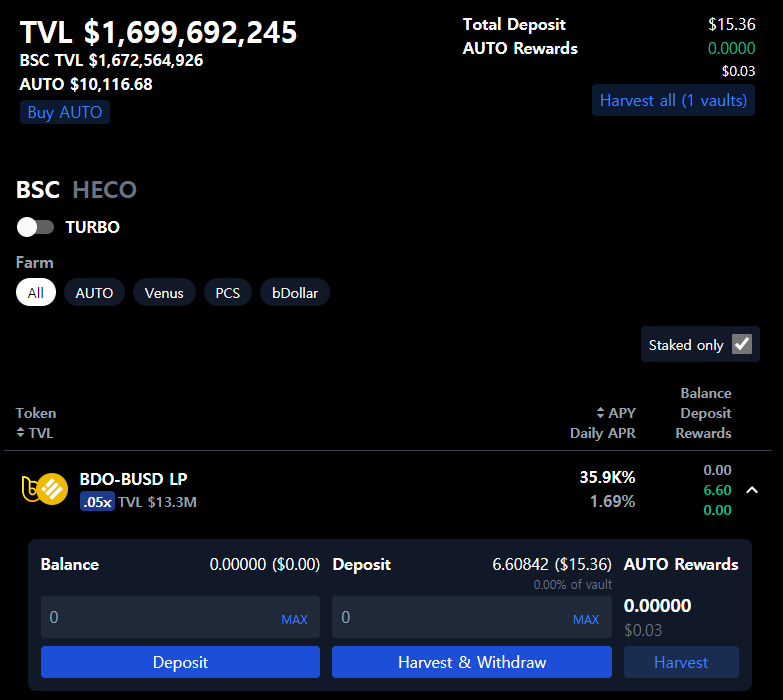Image resolution: width=783 pixels, height=700 pixels.
Task: Click the 6.60842 ($15.36) deposit amount
Action: [552, 564]
